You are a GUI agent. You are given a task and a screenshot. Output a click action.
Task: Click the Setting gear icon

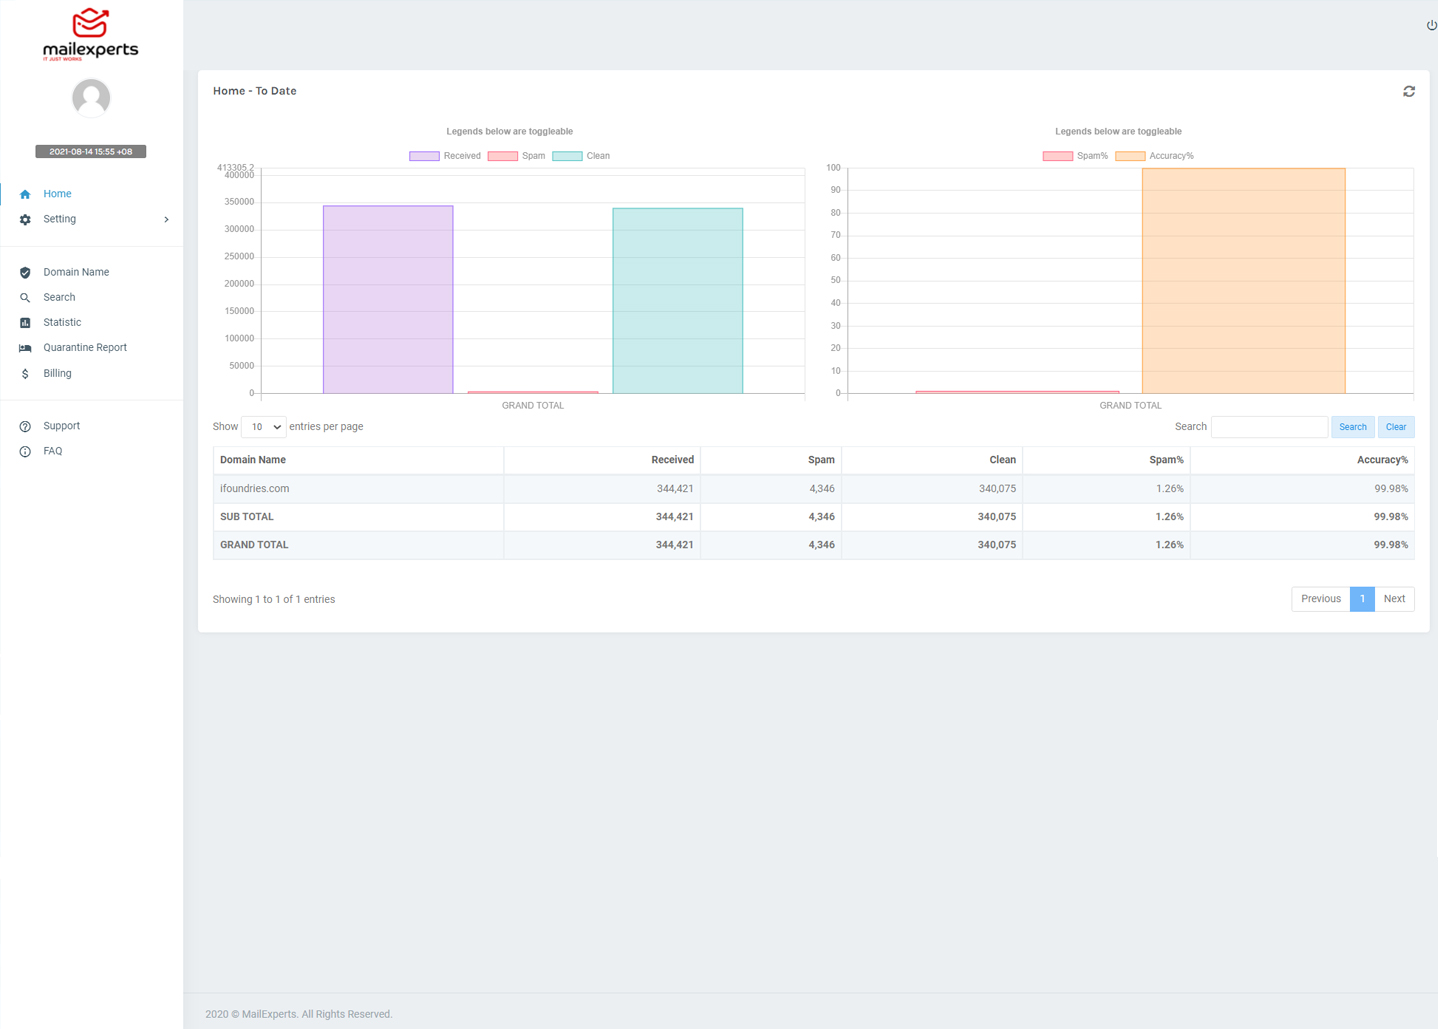tap(25, 219)
